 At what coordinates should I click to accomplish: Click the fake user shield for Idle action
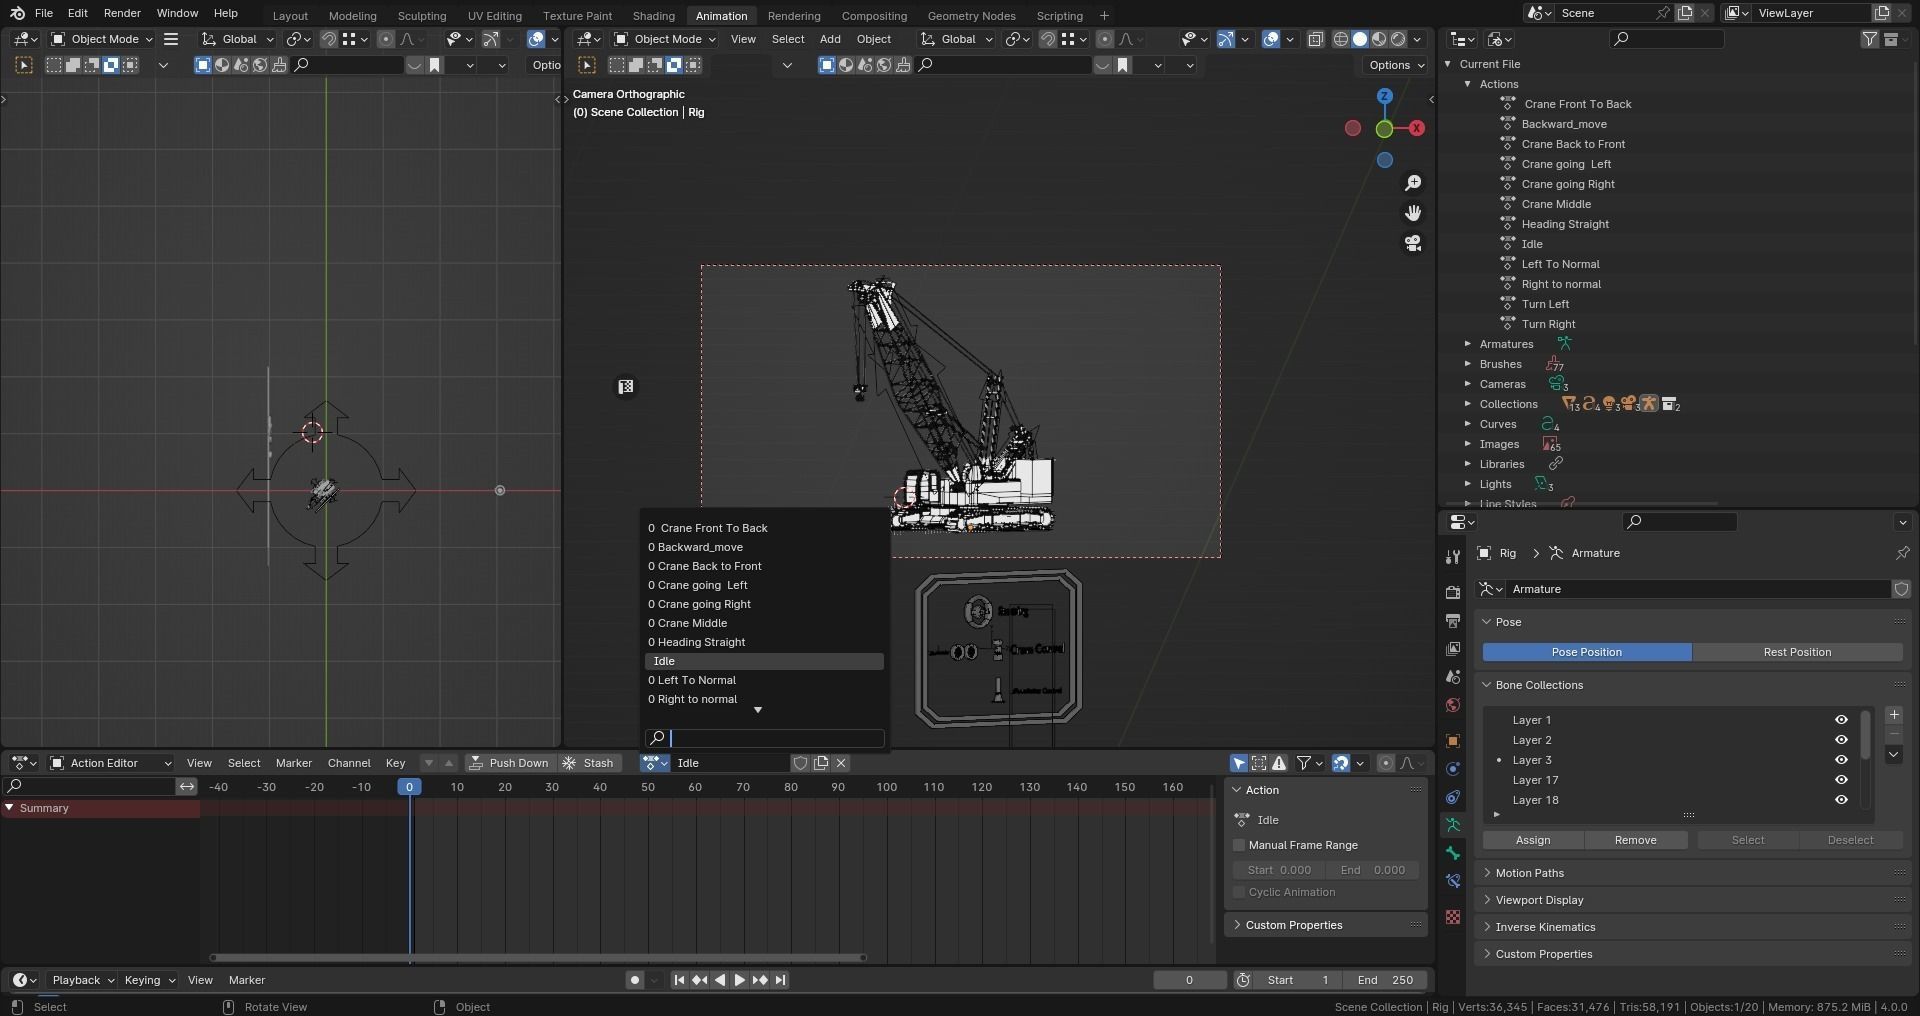(800, 763)
